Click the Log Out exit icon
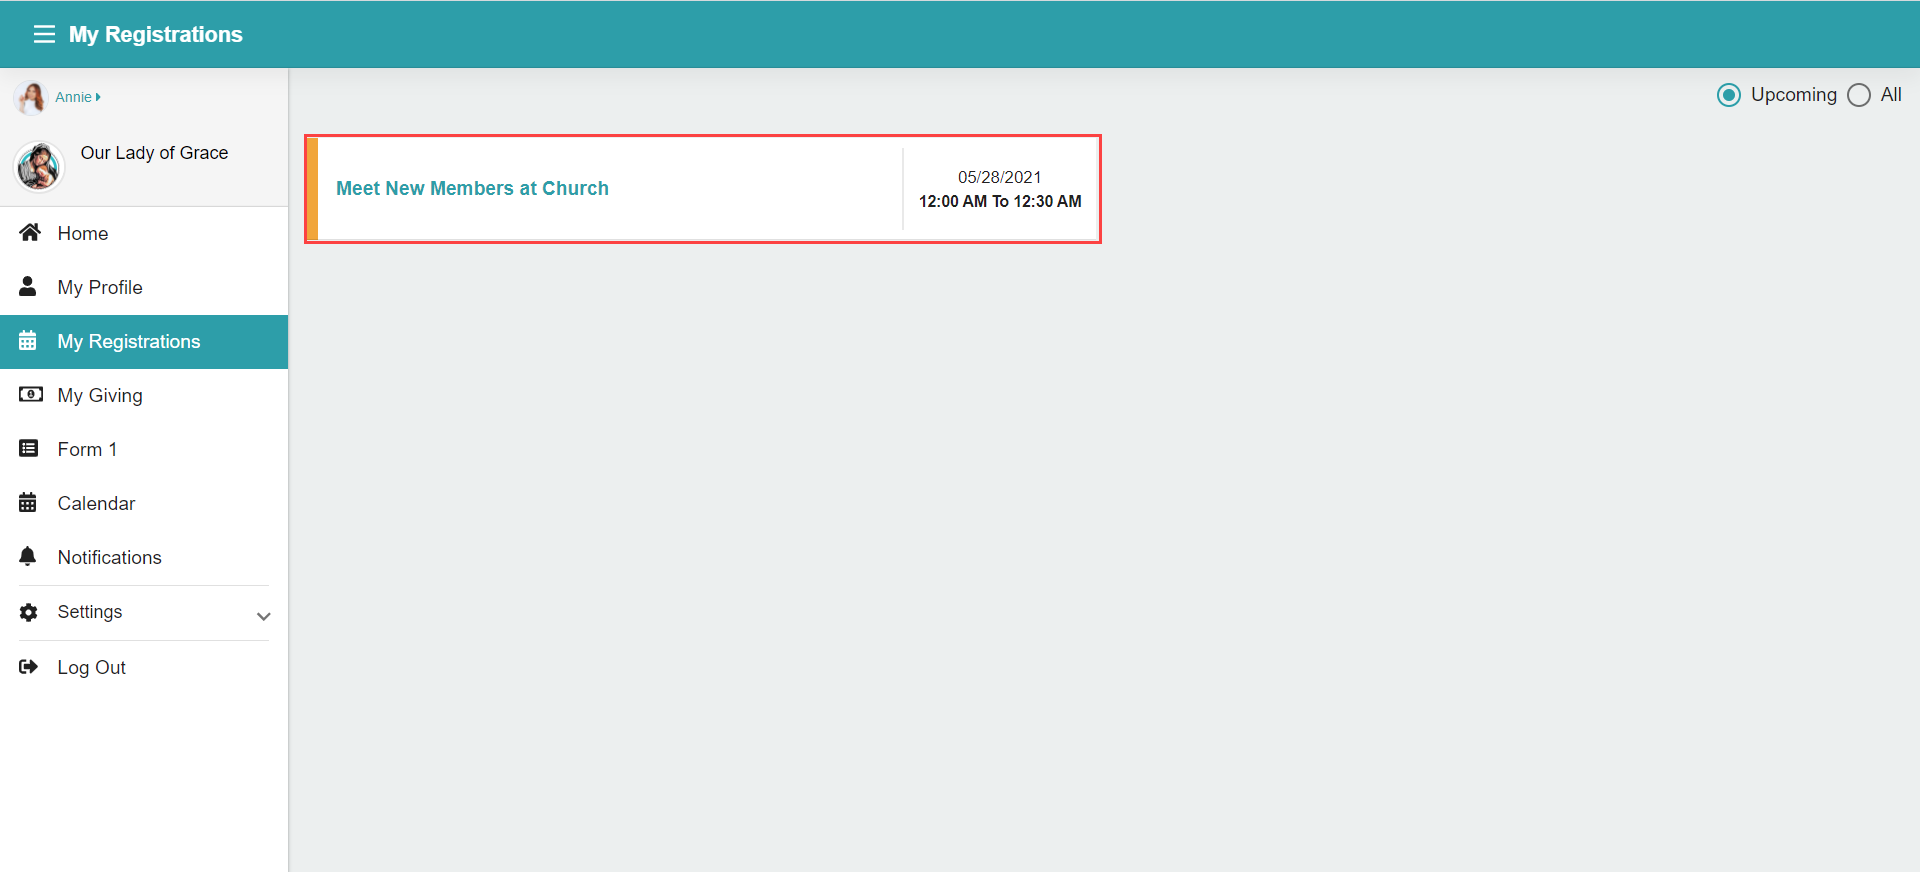 tap(29, 667)
